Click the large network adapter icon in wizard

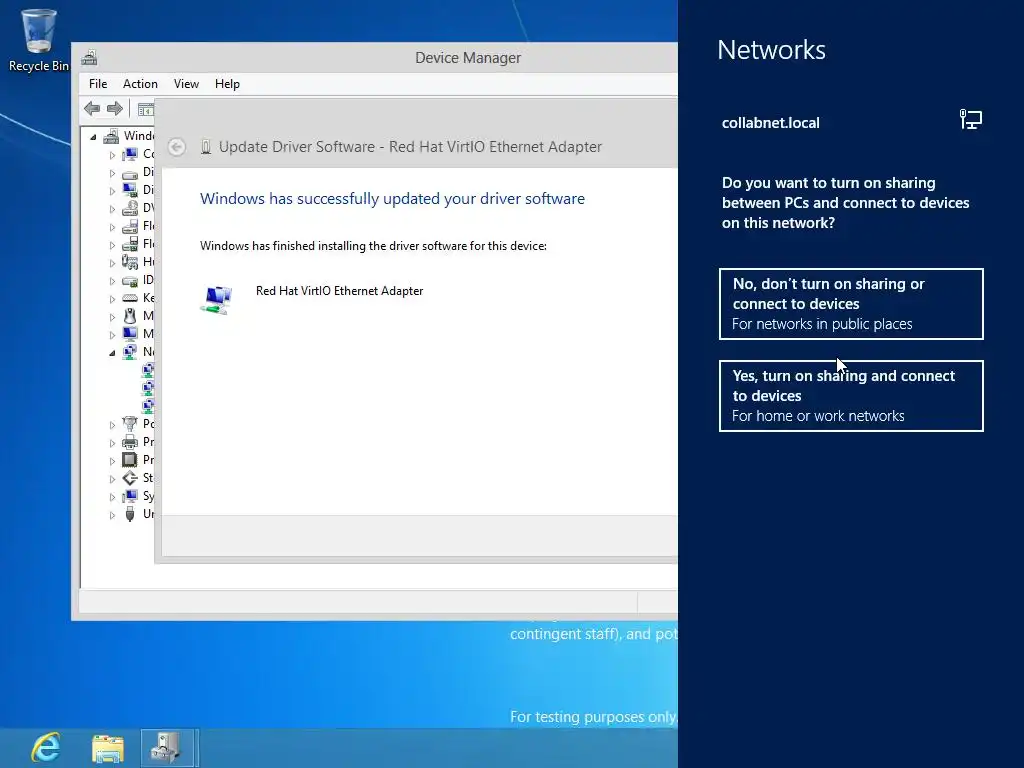pyautogui.click(x=216, y=300)
